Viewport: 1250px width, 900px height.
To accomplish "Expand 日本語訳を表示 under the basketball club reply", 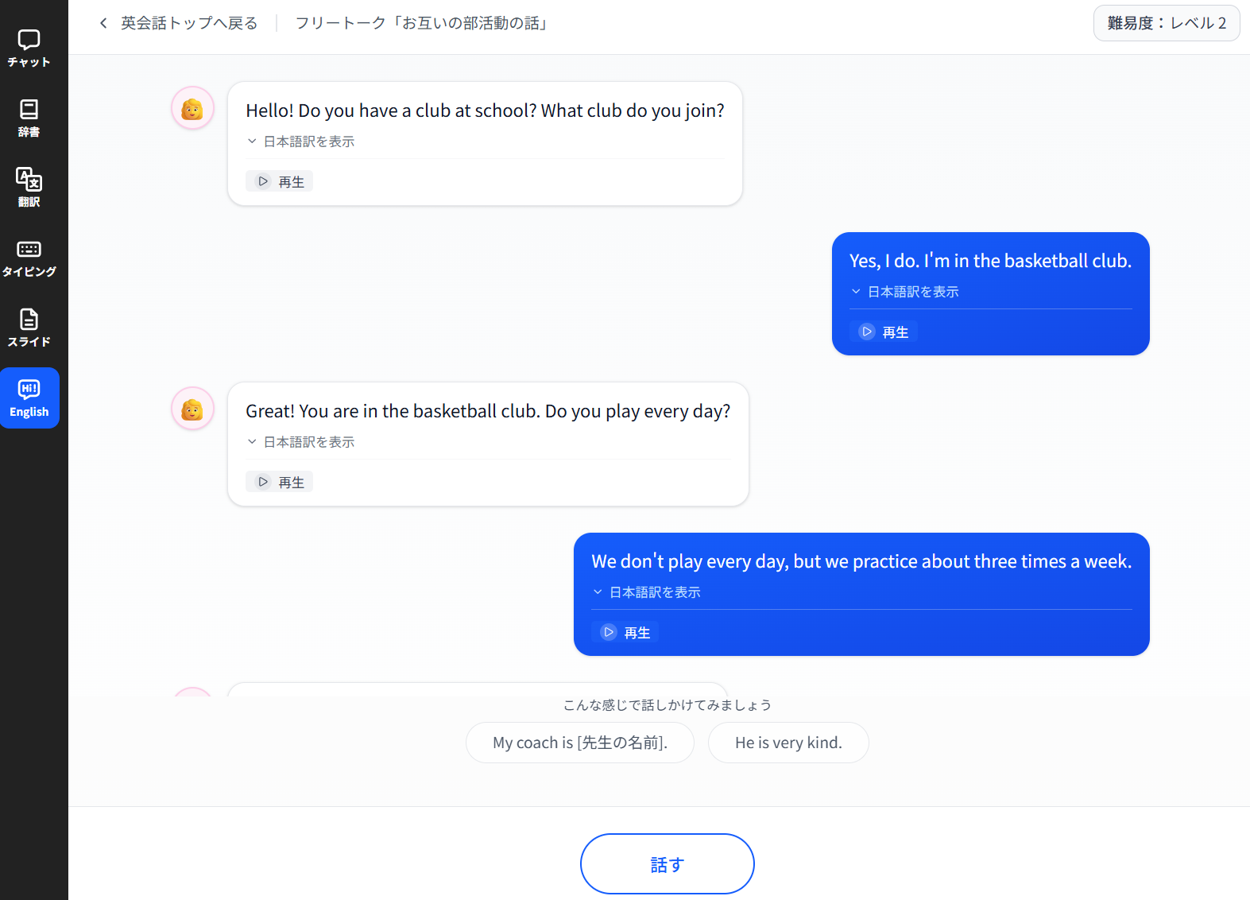I will pos(905,291).
